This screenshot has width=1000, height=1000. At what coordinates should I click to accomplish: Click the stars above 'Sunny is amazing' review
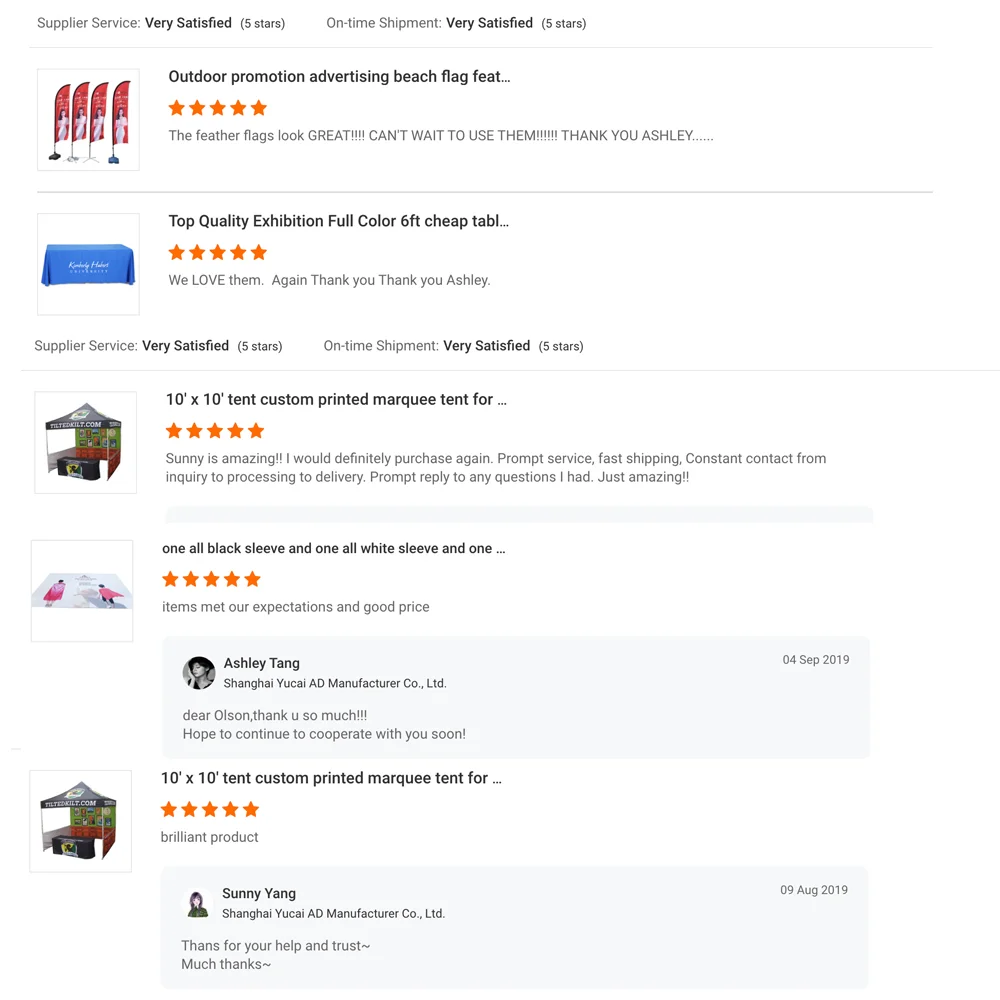tap(215, 431)
